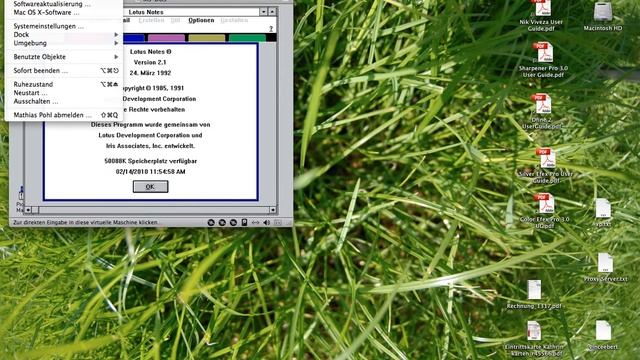Click the first disc icon in VM status bar
Viewport: 640px width, 360px height.
211,222
